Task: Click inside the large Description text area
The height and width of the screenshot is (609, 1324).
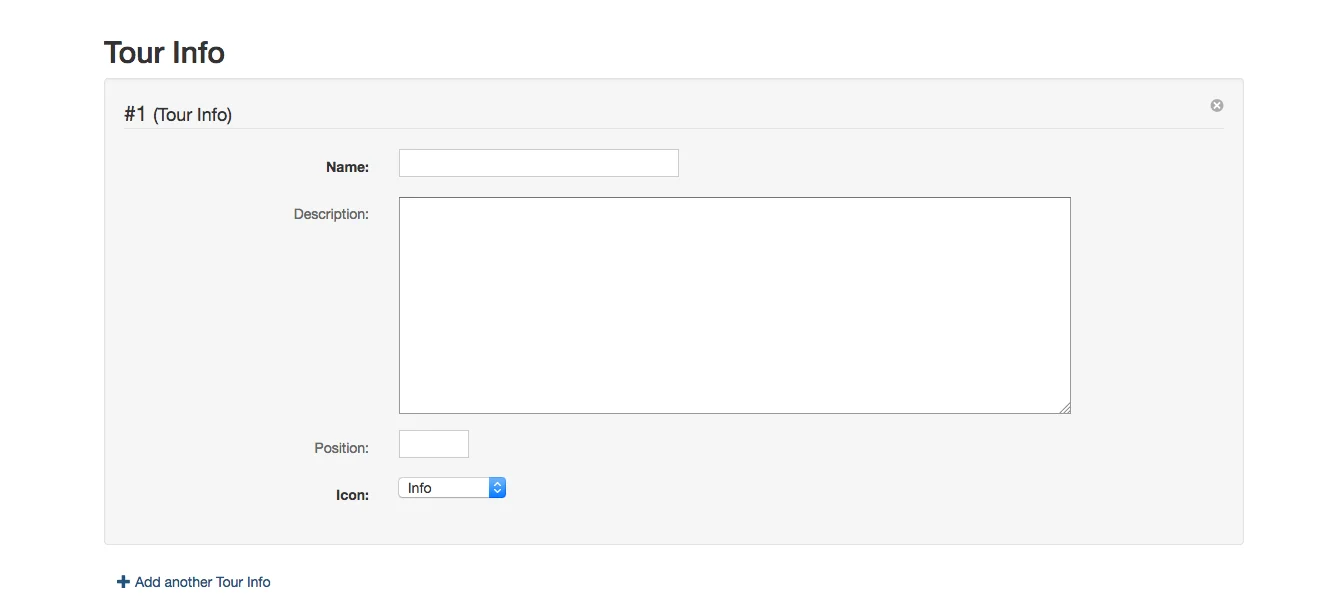Action: tap(735, 305)
